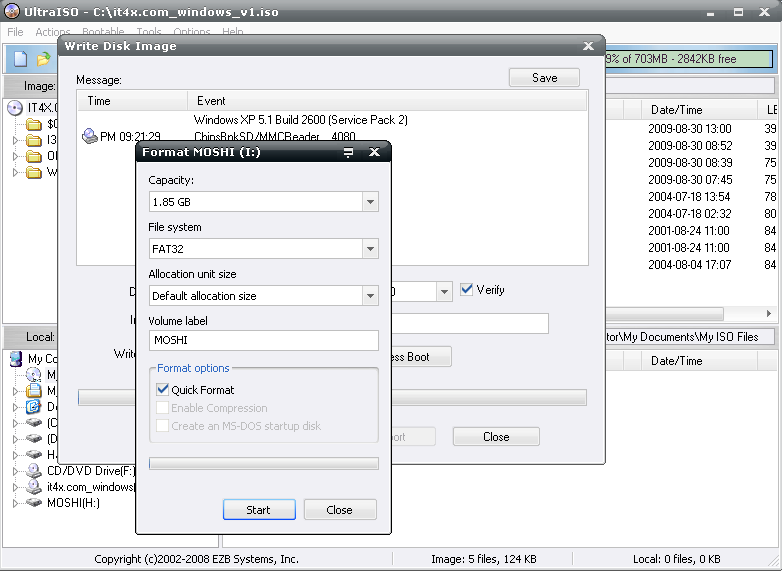The image size is (782, 571).
Task: Click title-bar button left of X in Format dialog
Action: [x=348, y=153]
